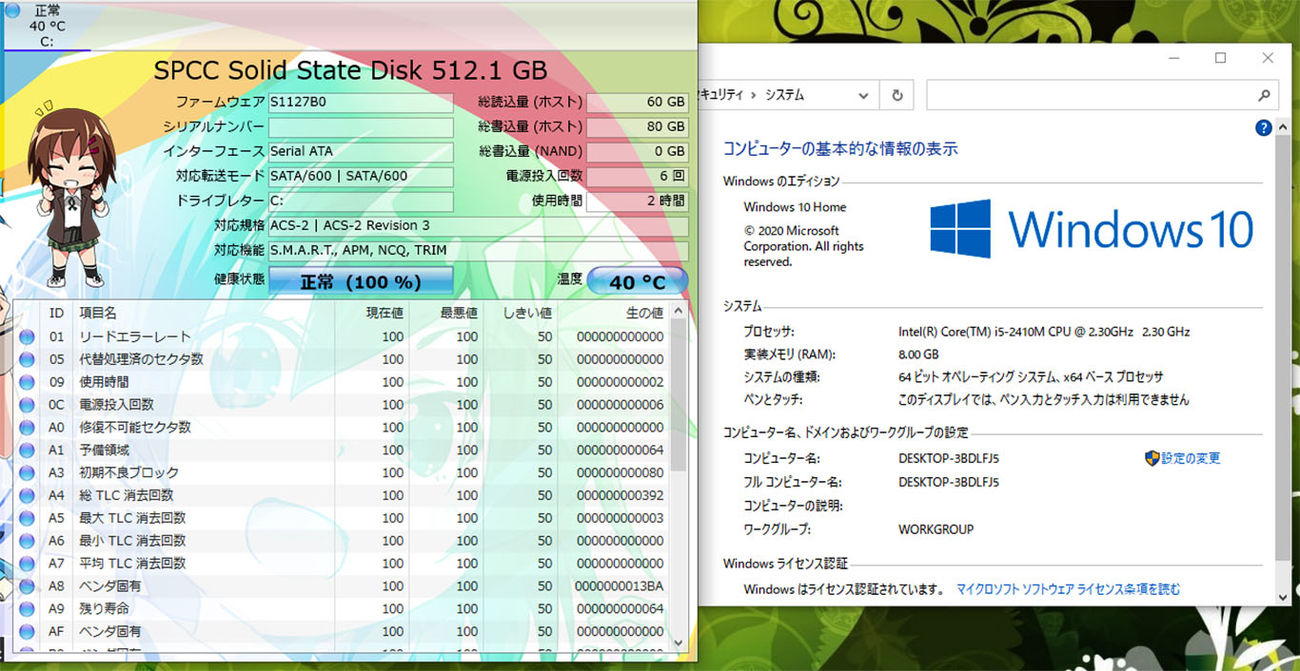
Task: Click the 使用時間 value 2 時間
Action: tap(638, 201)
